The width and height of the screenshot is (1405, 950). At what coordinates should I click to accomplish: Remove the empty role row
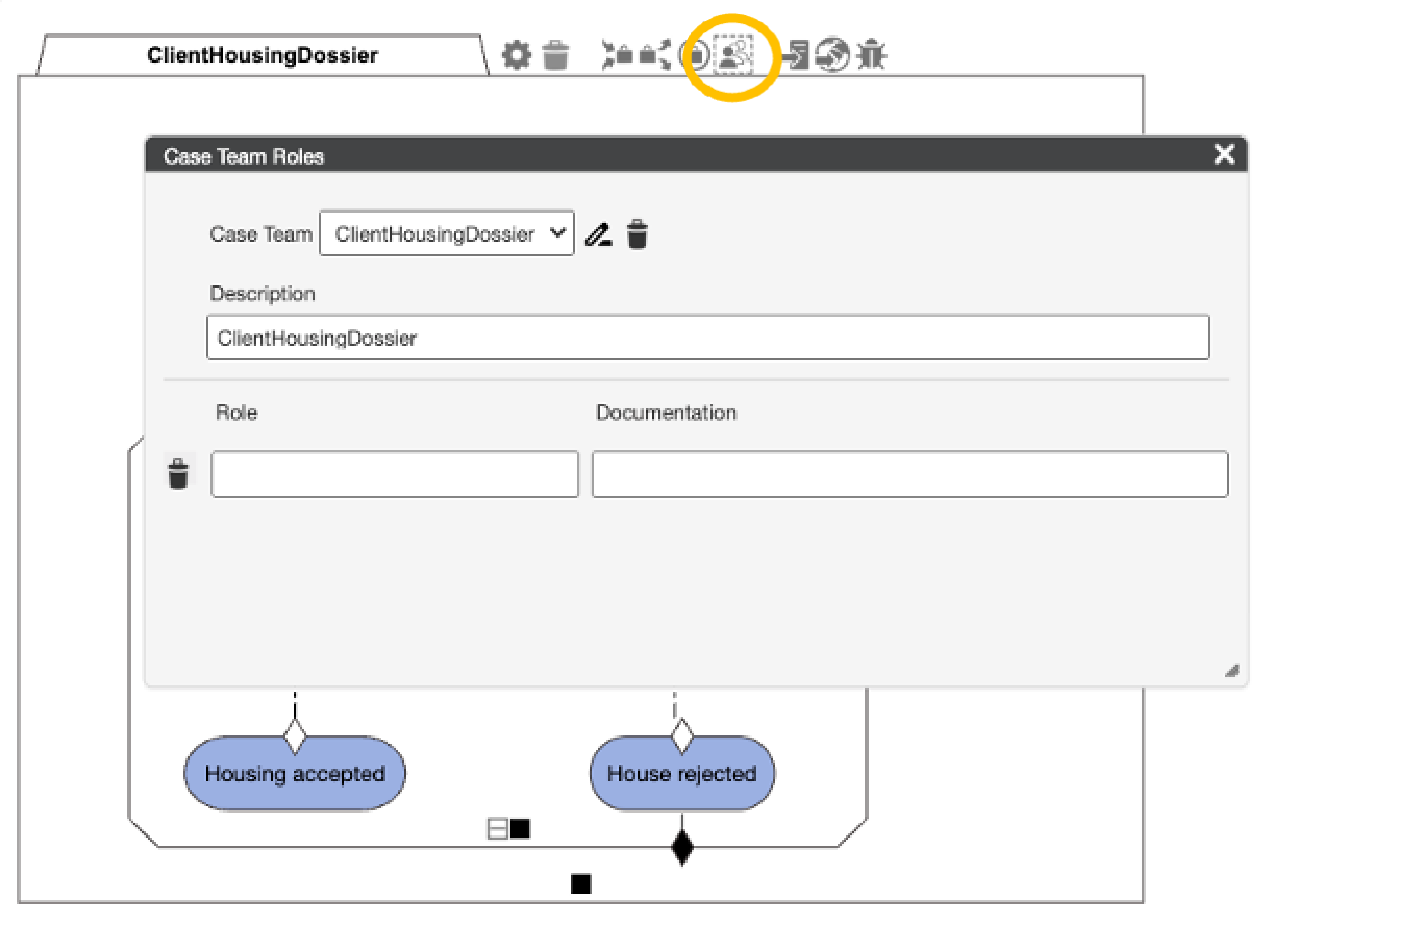[x=178, y=474]
